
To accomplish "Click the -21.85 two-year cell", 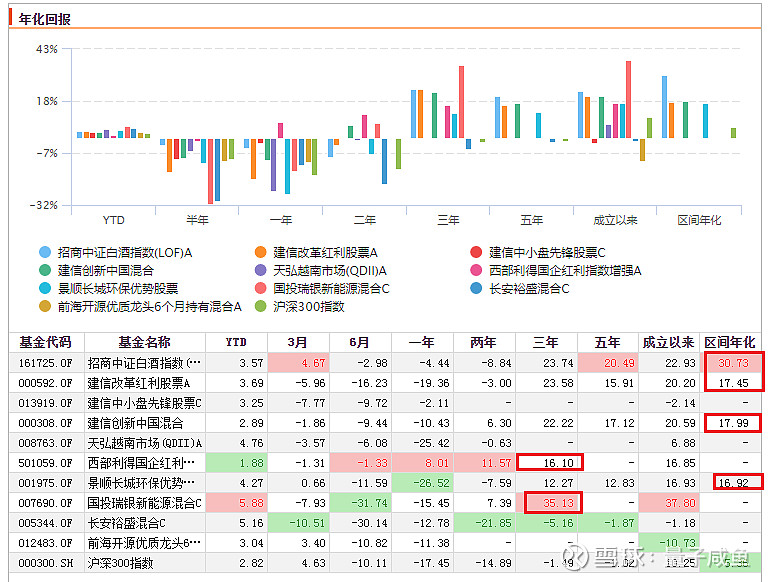I will click(x=483, y=523).
